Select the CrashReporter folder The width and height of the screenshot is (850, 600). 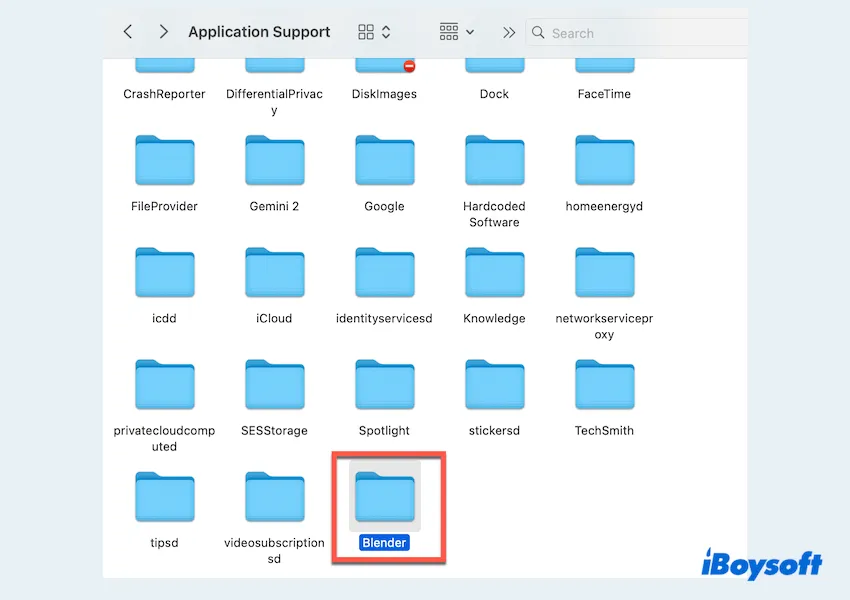click(x=164, y=65)
